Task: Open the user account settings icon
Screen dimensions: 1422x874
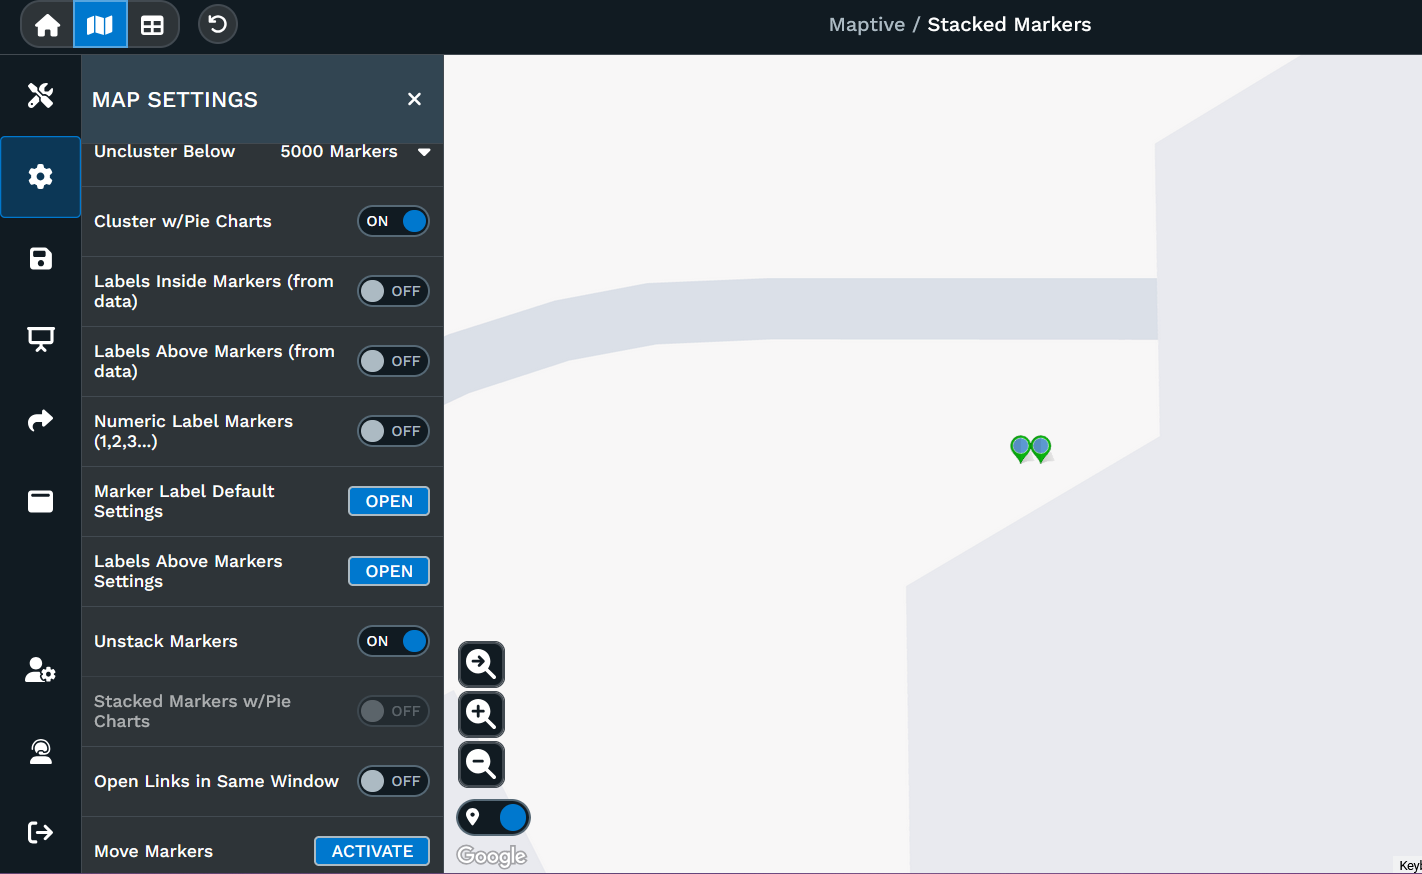Action: (40, 670)
